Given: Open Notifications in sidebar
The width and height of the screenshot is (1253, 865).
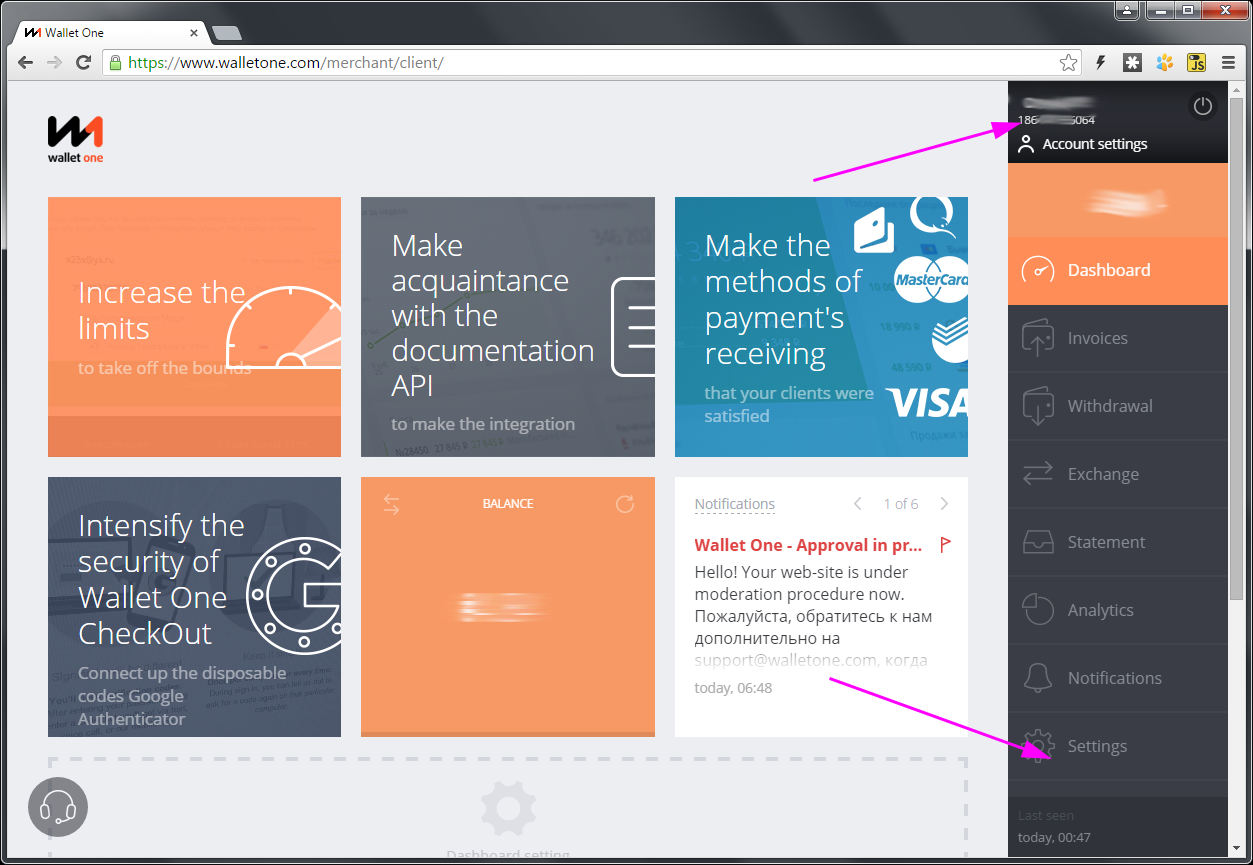Looking at the screenshot, I should (1117, 678).
